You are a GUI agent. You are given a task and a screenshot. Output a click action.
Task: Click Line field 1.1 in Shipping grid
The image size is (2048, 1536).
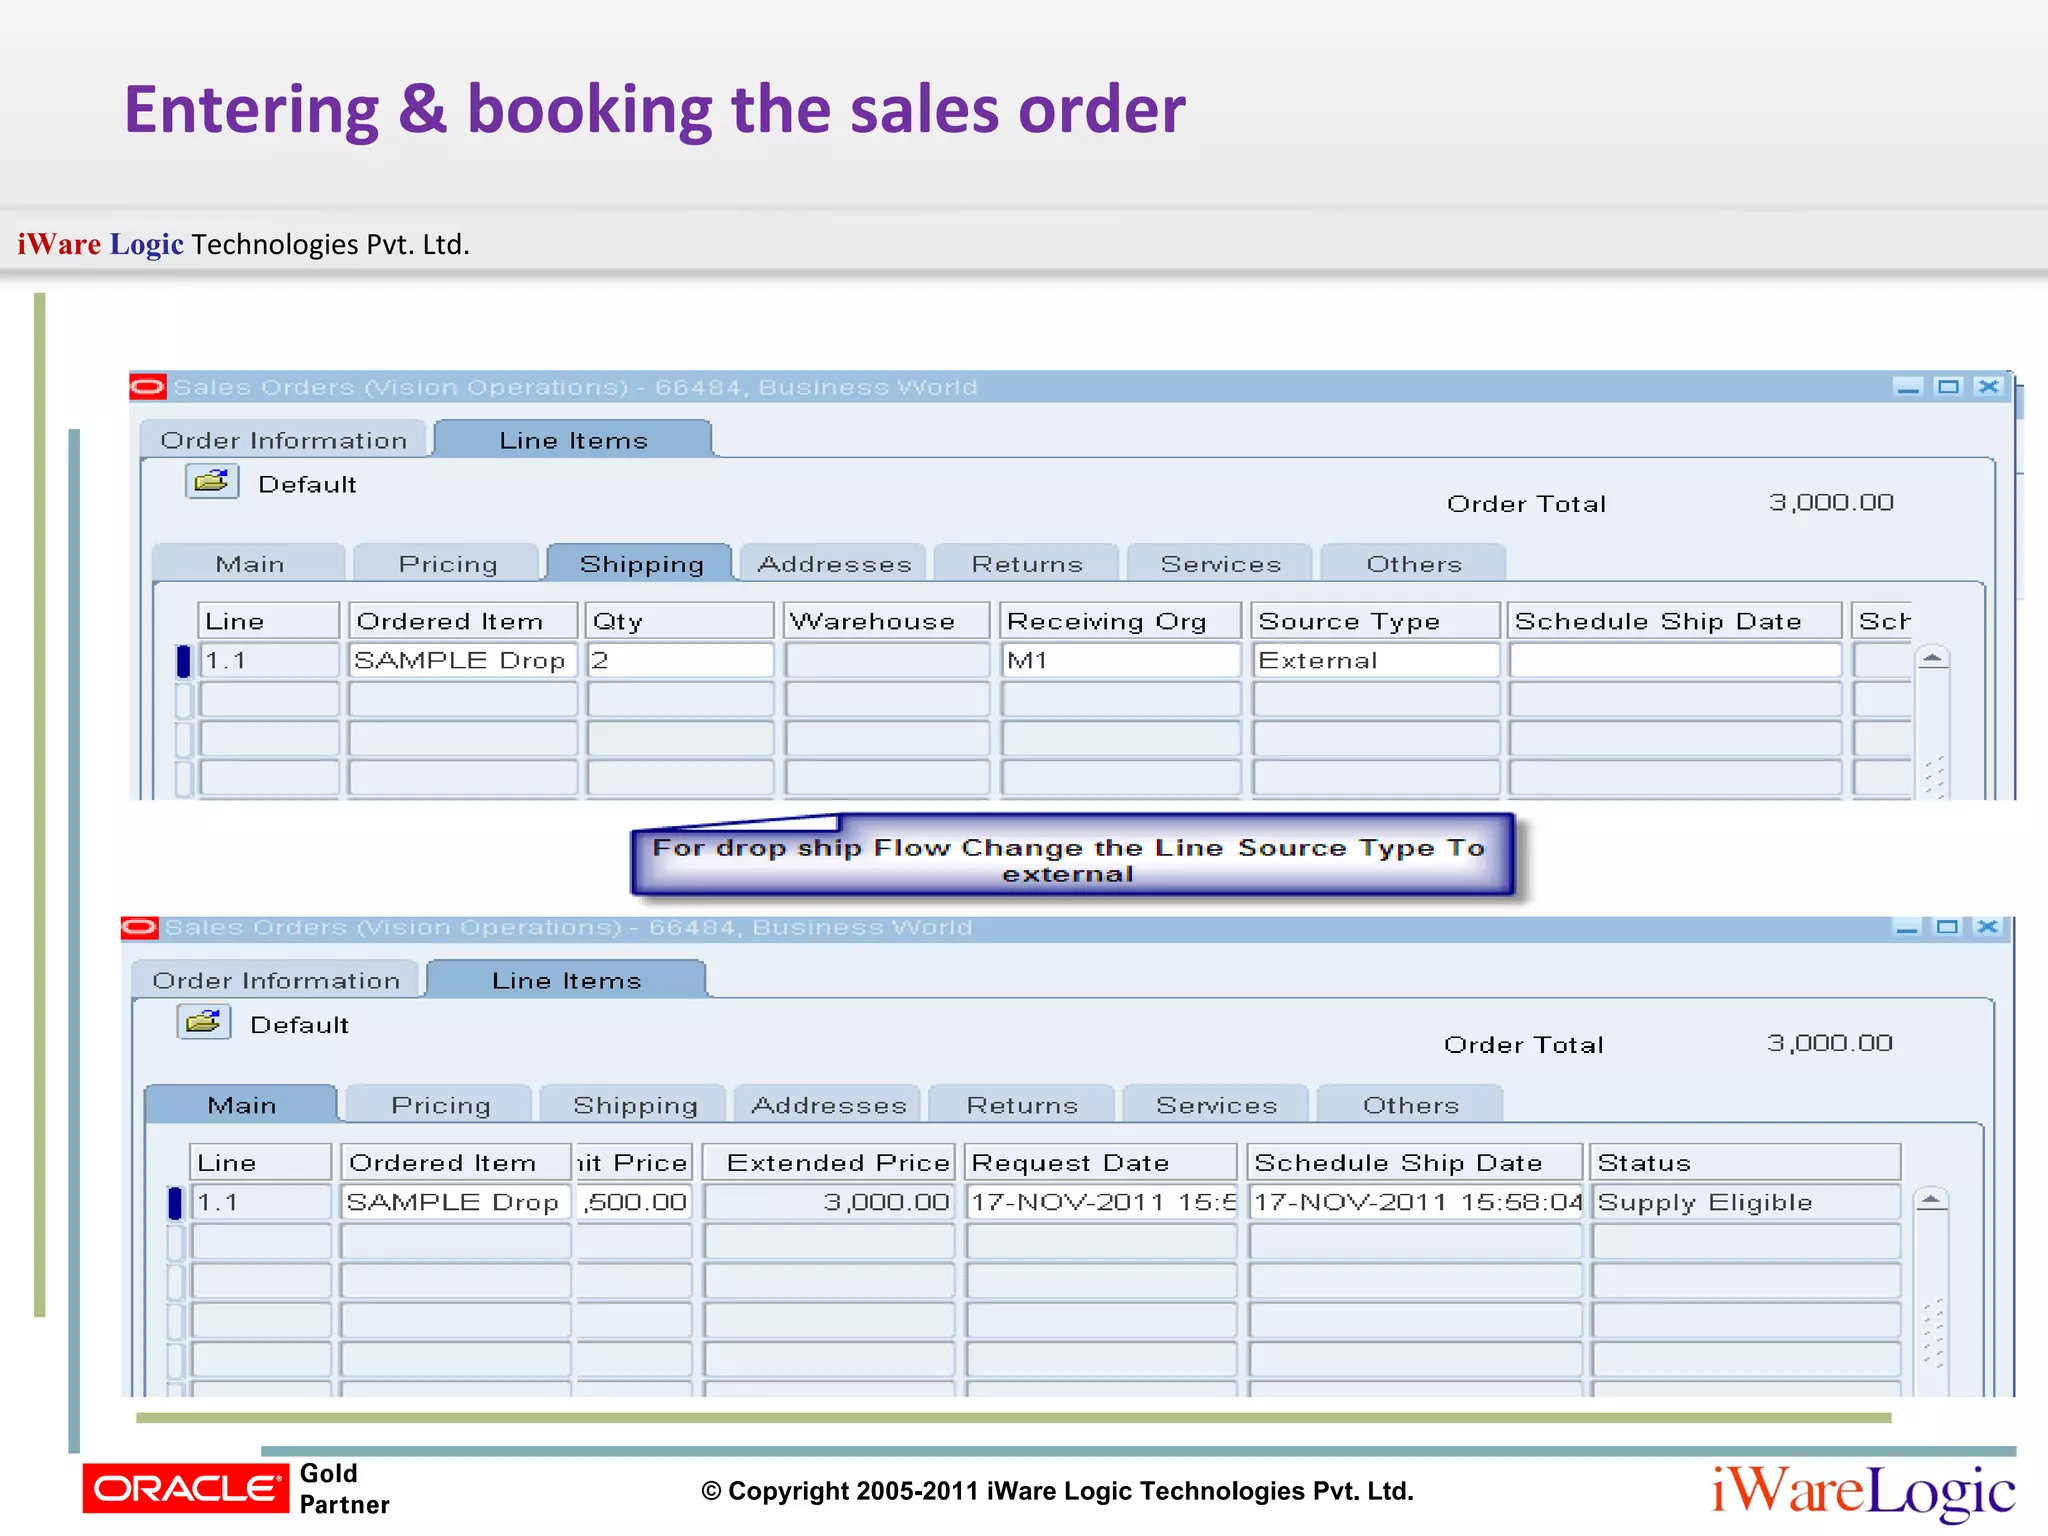269,660
